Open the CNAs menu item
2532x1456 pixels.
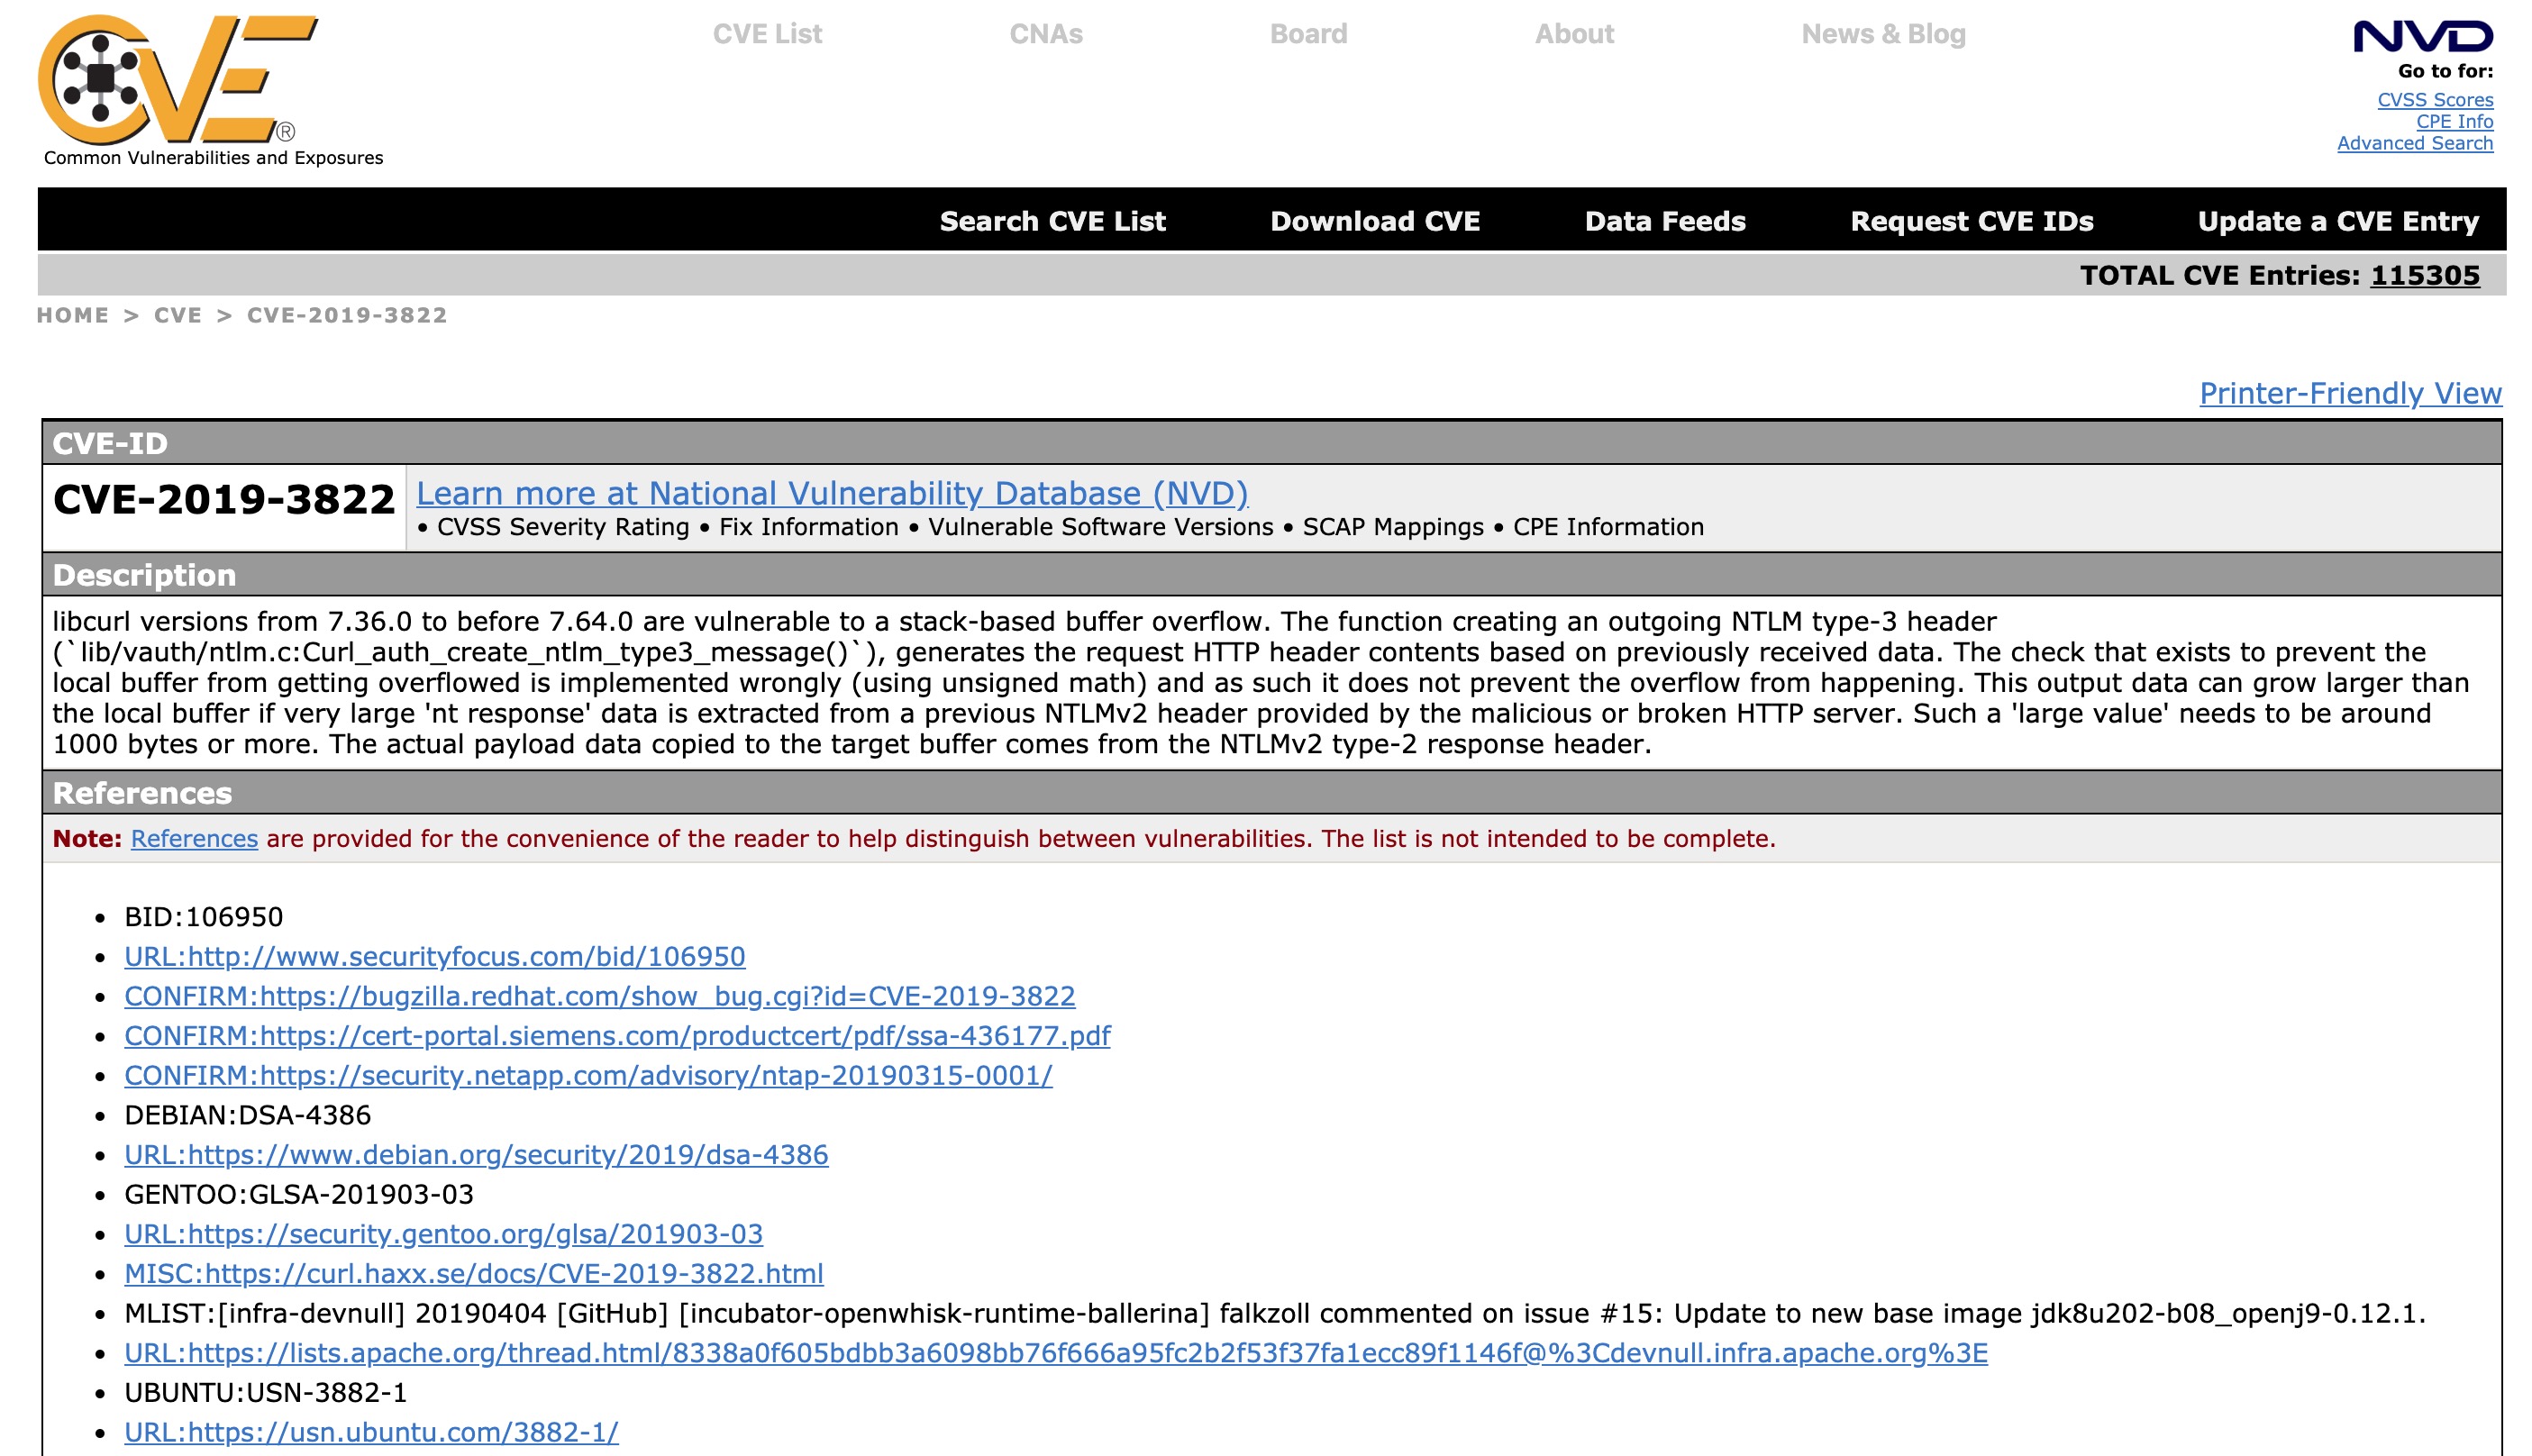coord(1045,34)
